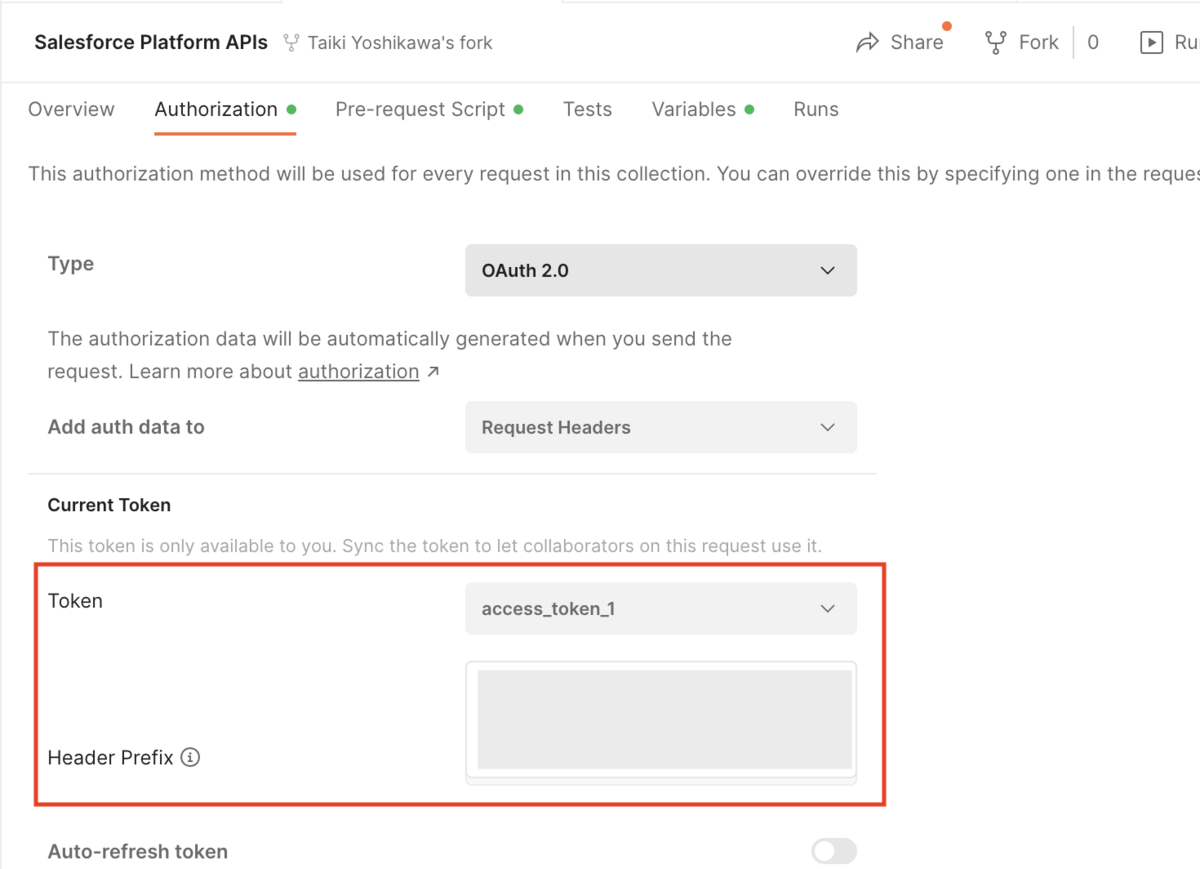The image size is (1200, 869).
Task: Switch to the Runs tab
Action: coord(816,110)
